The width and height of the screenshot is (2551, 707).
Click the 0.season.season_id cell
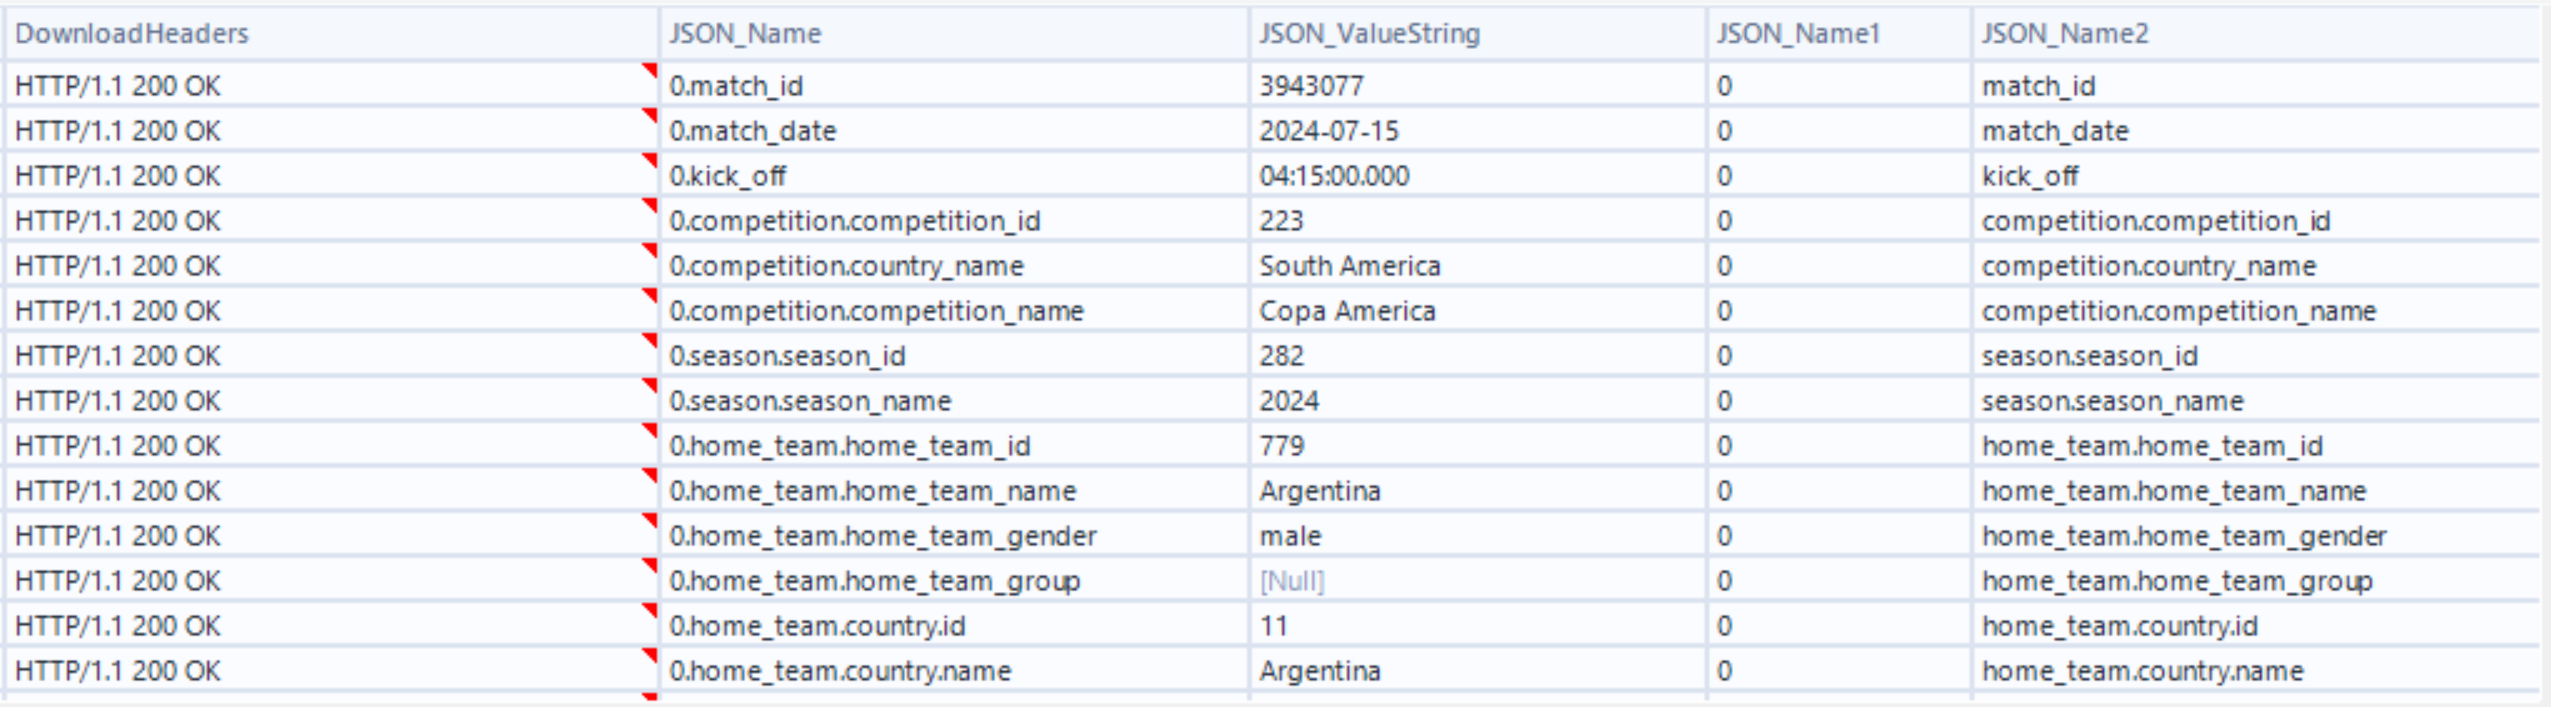pos(787,356)
